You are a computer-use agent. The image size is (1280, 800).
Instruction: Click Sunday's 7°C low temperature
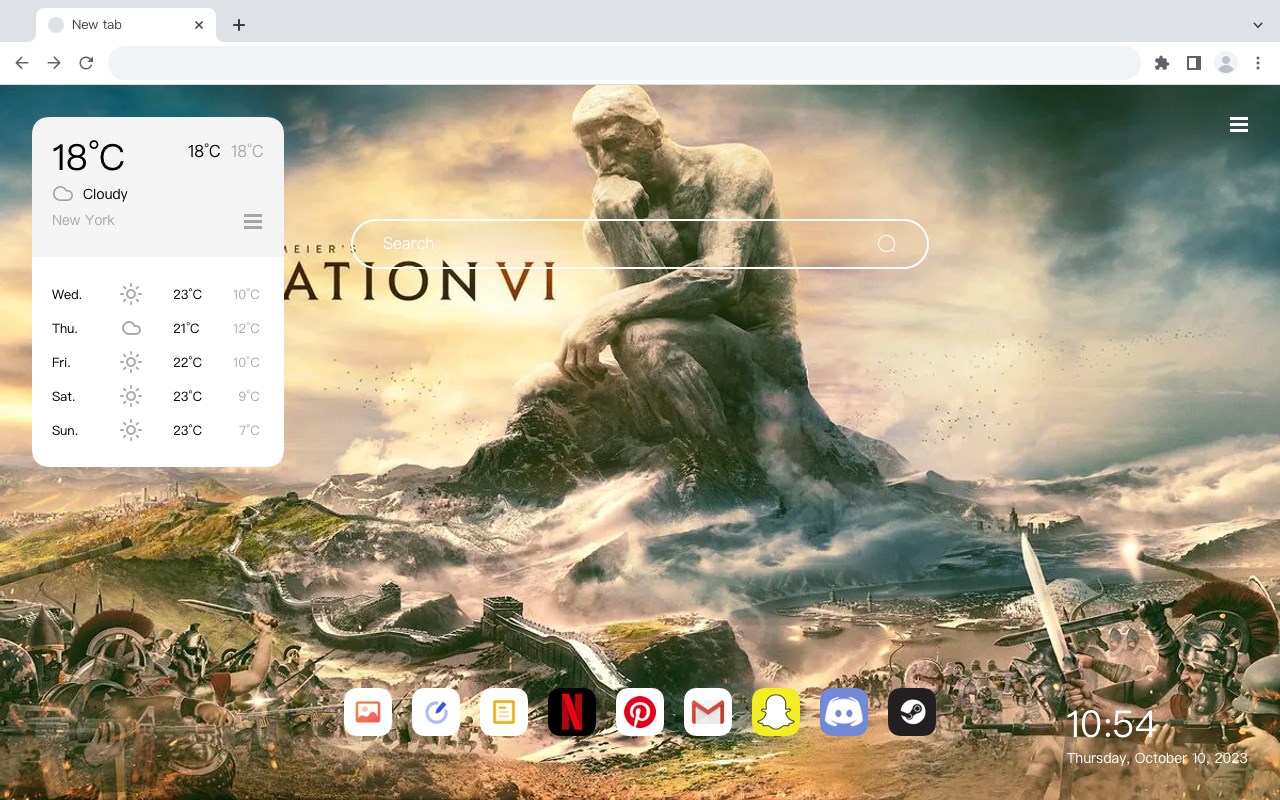(x=249, y=430)
